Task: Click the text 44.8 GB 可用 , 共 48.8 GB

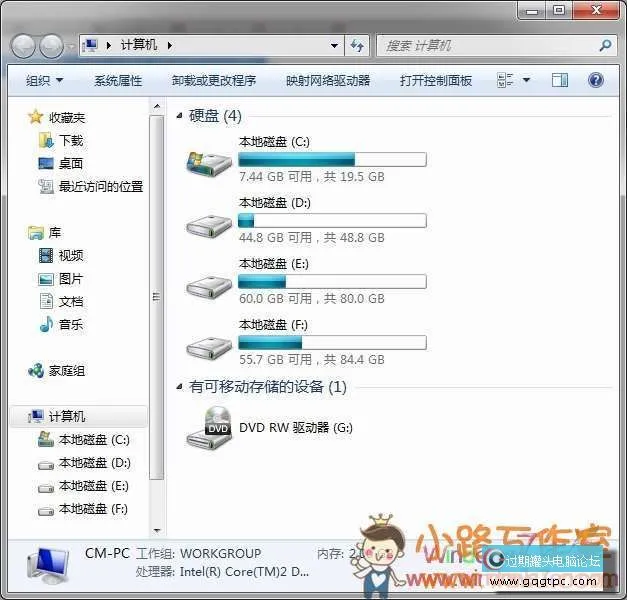Action: point(312,238)
